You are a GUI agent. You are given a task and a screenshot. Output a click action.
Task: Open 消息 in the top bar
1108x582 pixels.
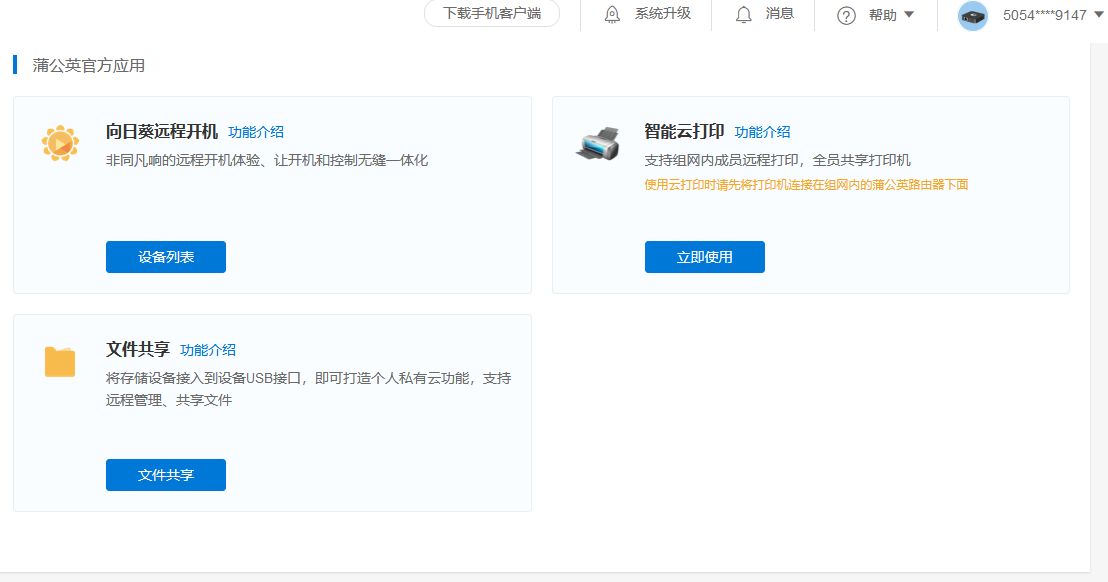[x=779, y=13]
